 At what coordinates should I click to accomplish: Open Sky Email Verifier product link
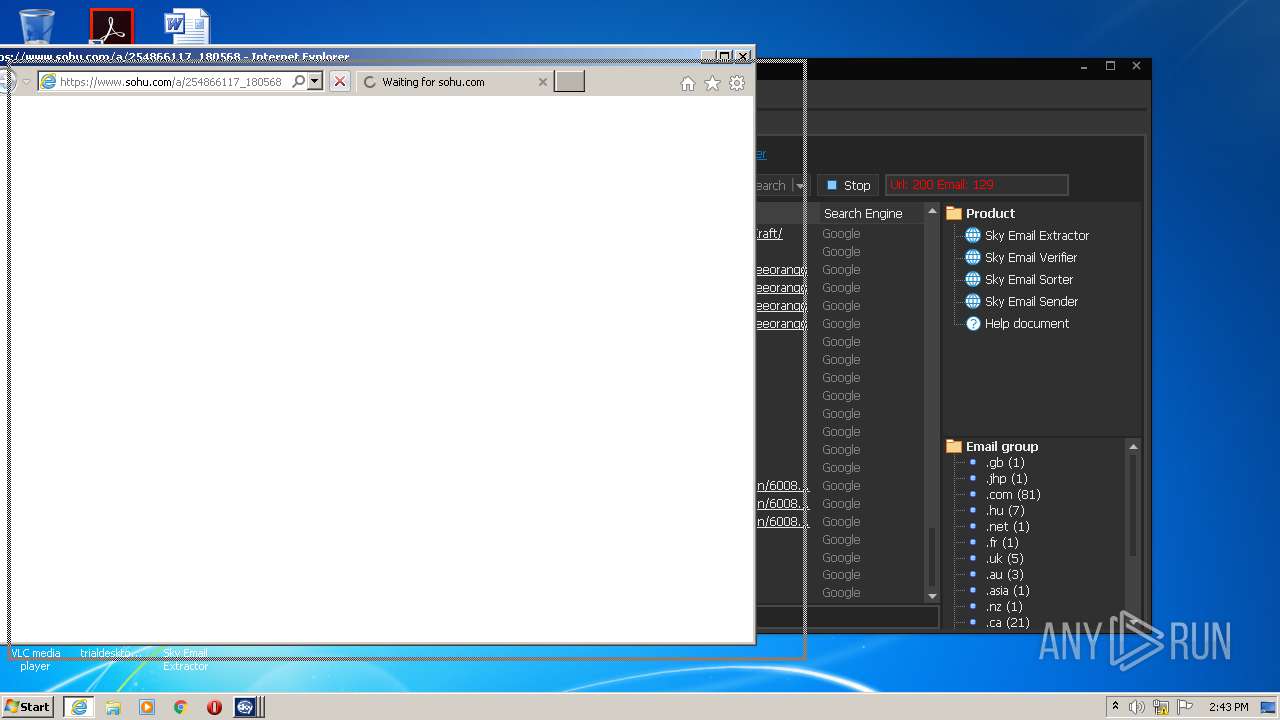pyautogui.click(x=1031, y=257)
